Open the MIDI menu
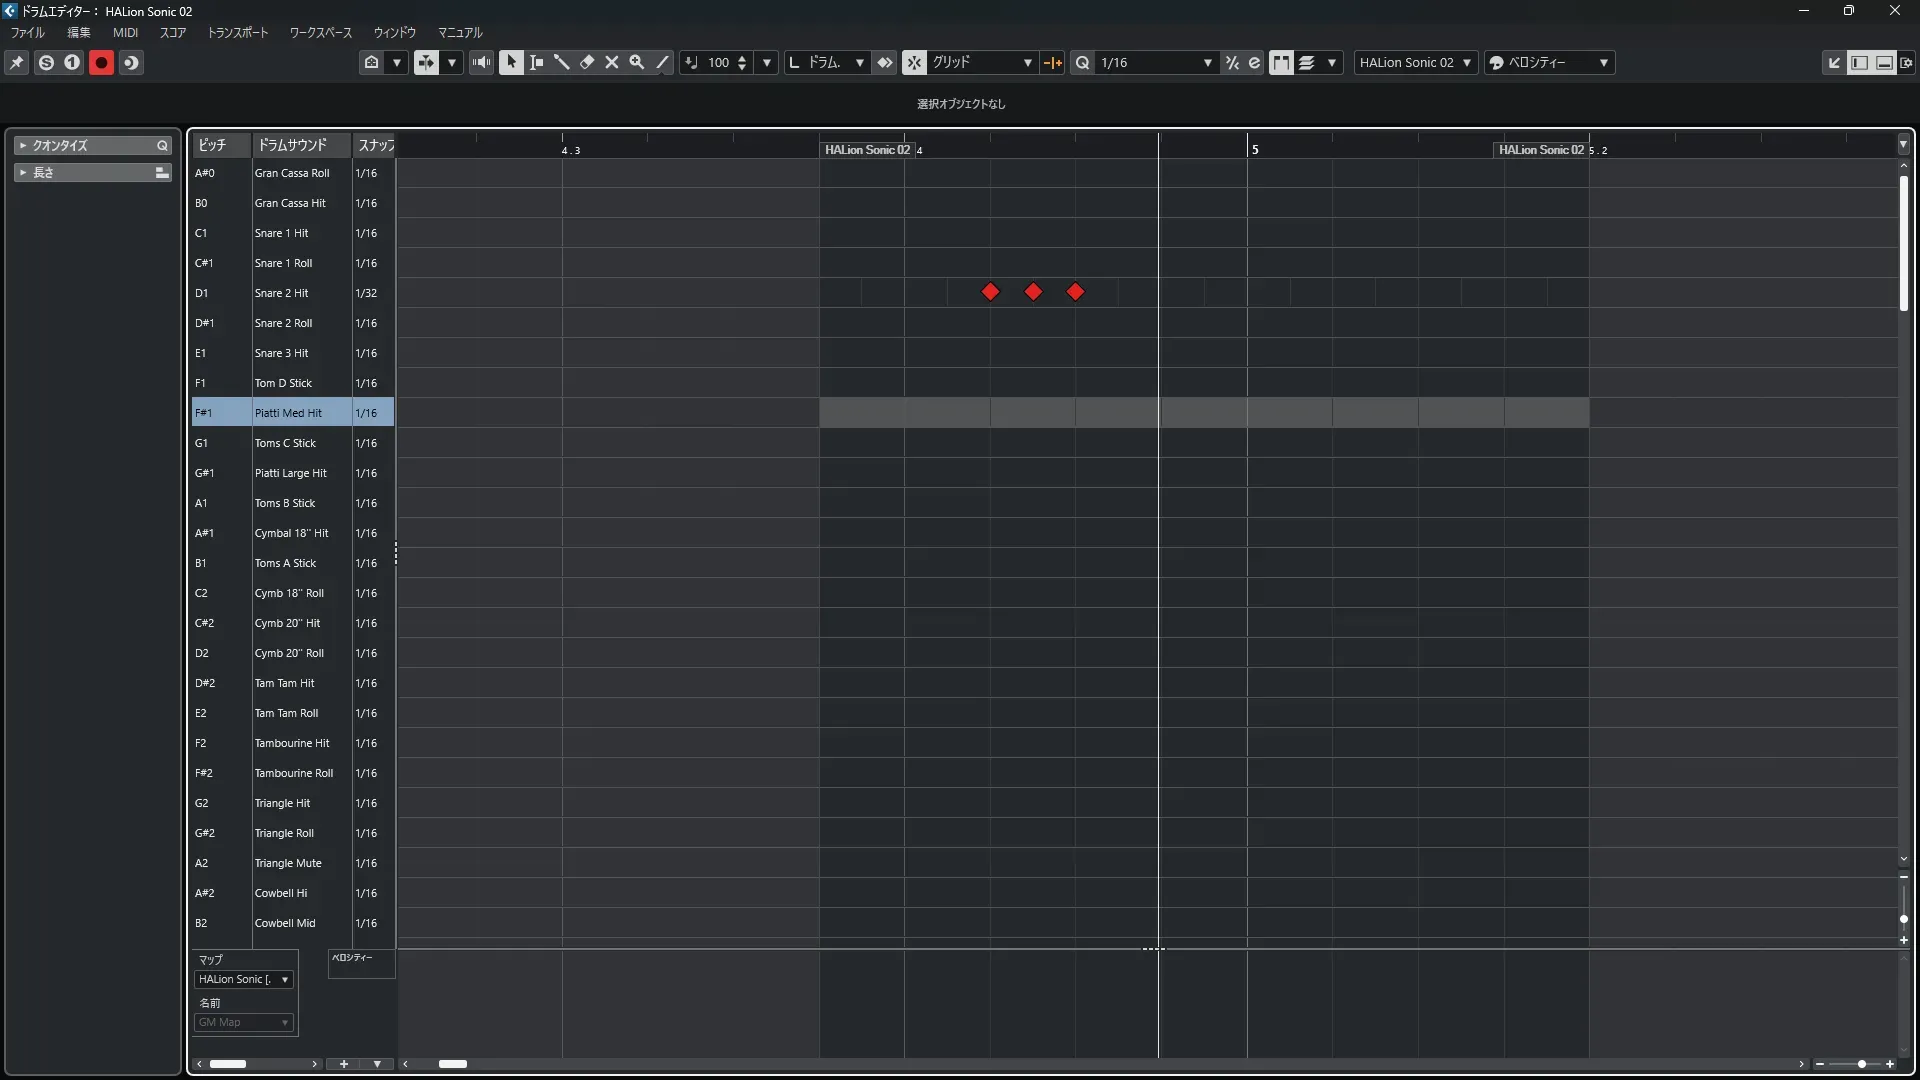Screen dimensions: 1920x1080 tap(125, 33)
